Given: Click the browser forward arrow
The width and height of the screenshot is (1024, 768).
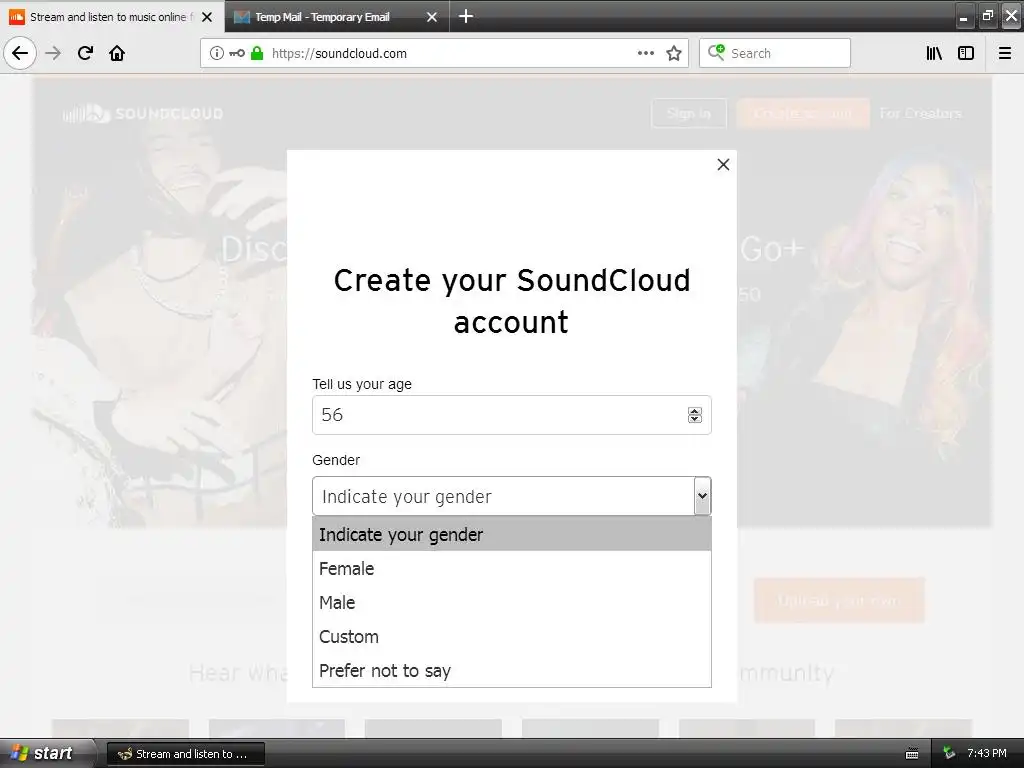Looking at the screenshot, I should click(x=54, y=53).
